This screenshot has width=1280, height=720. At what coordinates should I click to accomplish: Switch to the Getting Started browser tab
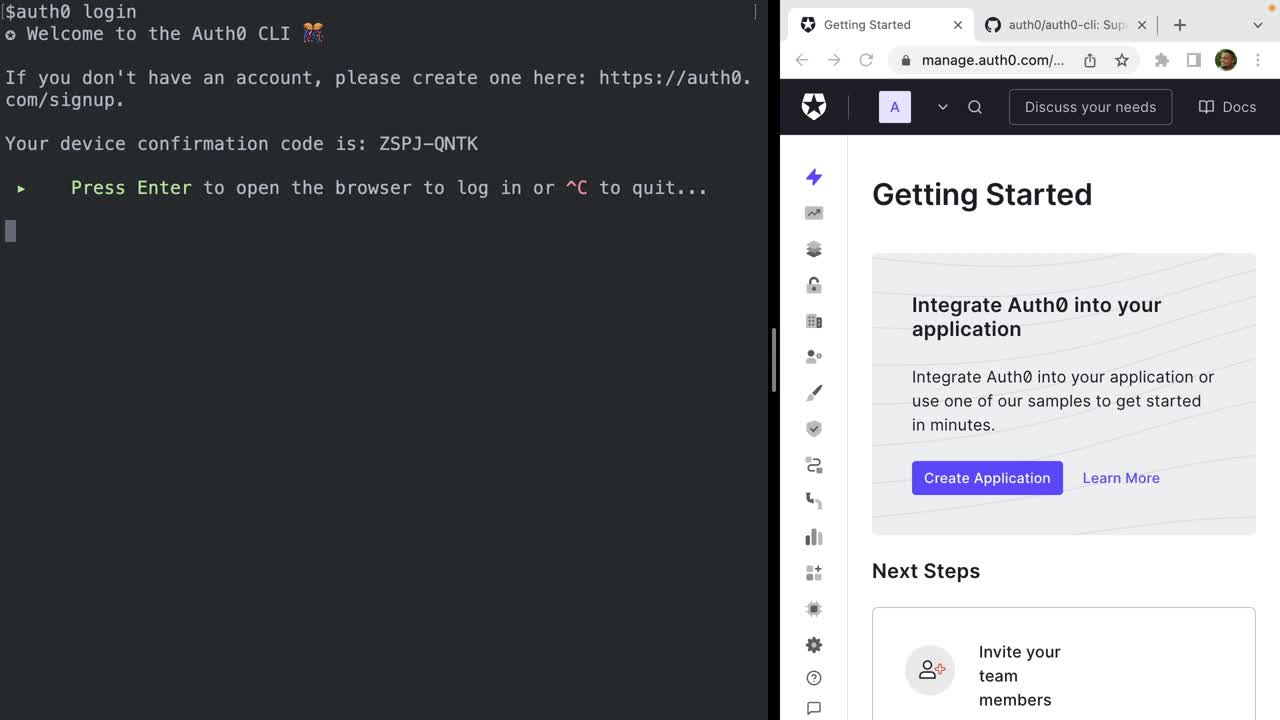point(880,24)
